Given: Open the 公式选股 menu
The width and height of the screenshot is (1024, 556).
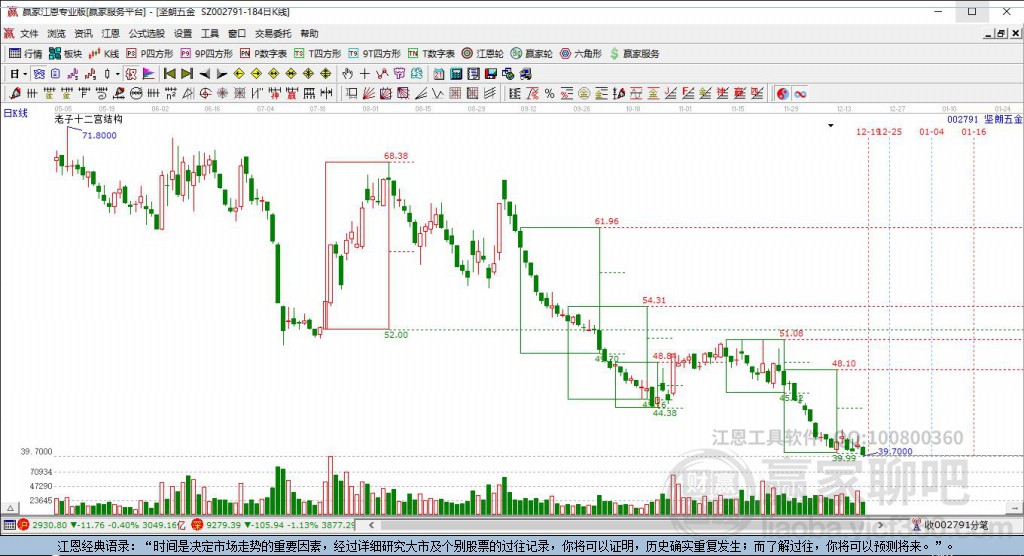Looking at the screenshot, I should click(x=146, y=33).
